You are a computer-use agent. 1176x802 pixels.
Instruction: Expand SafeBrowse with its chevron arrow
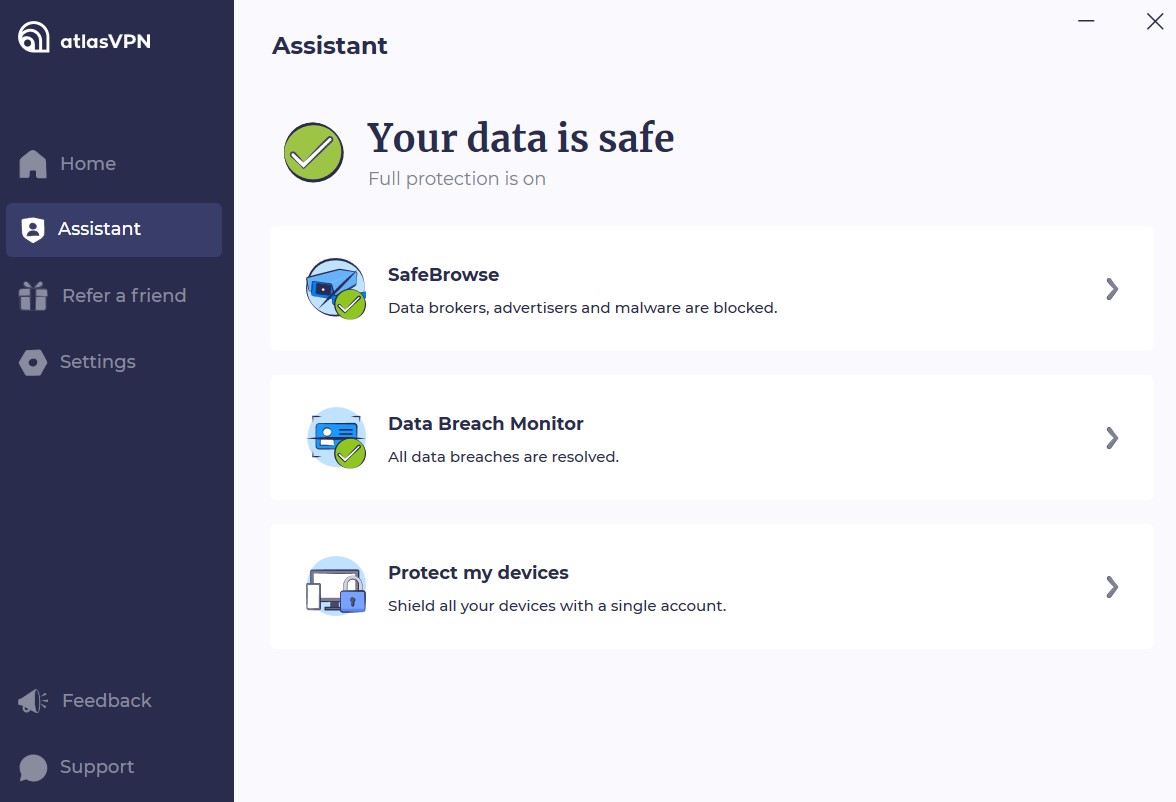[1112, 289]
